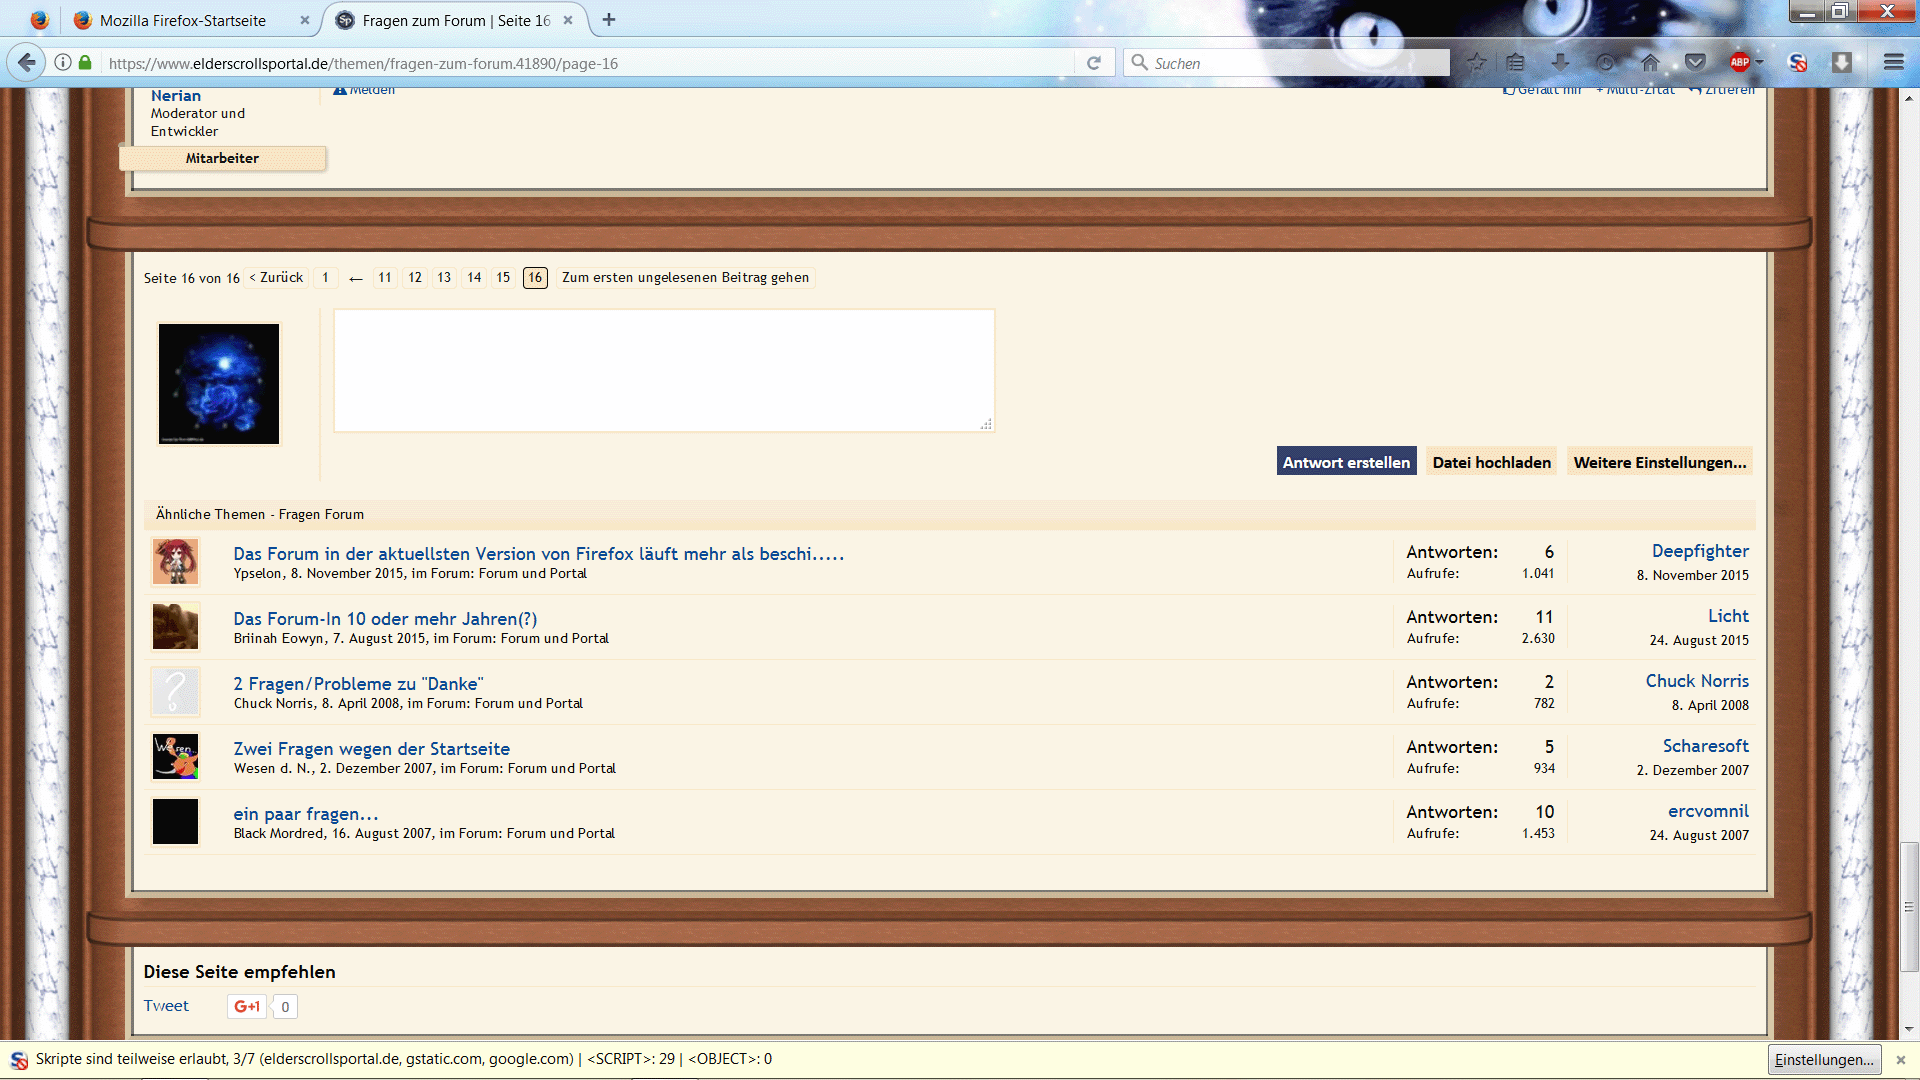Click the bookmark star icon
The height and width of the screenshot is (1080, 1920).
click(1477, 63)
